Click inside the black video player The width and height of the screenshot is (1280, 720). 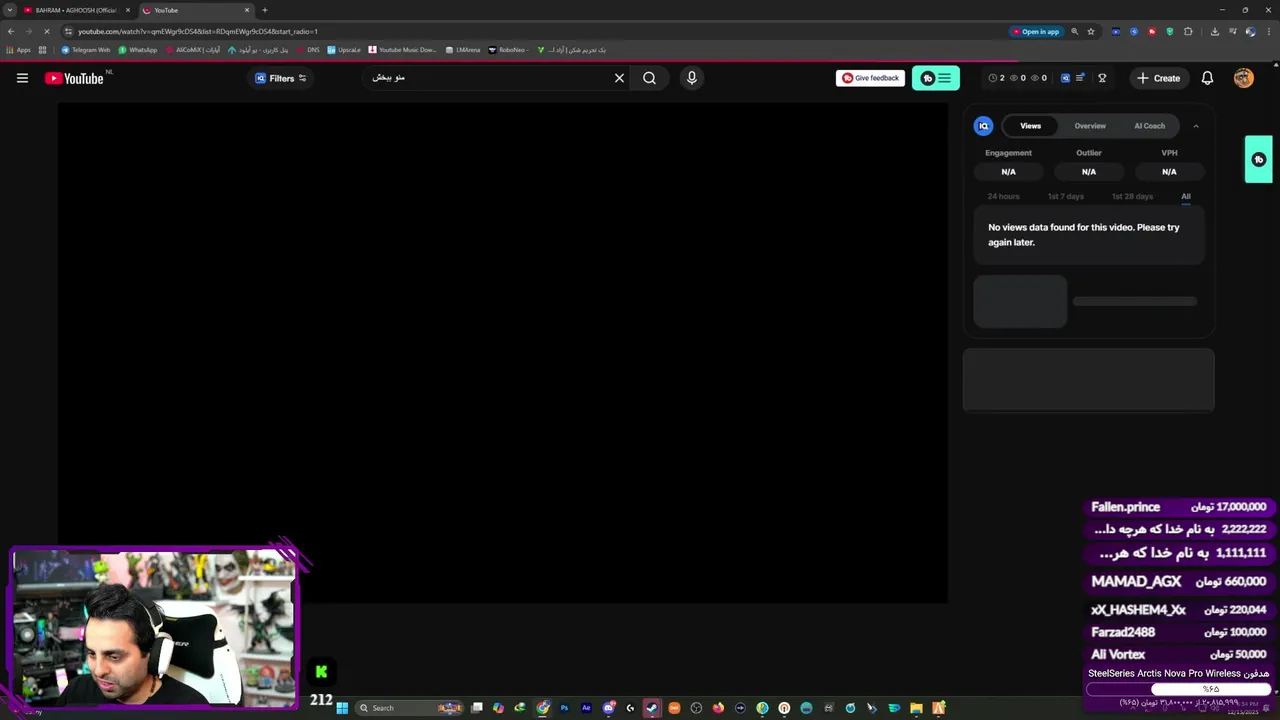(x=503, y=352)
